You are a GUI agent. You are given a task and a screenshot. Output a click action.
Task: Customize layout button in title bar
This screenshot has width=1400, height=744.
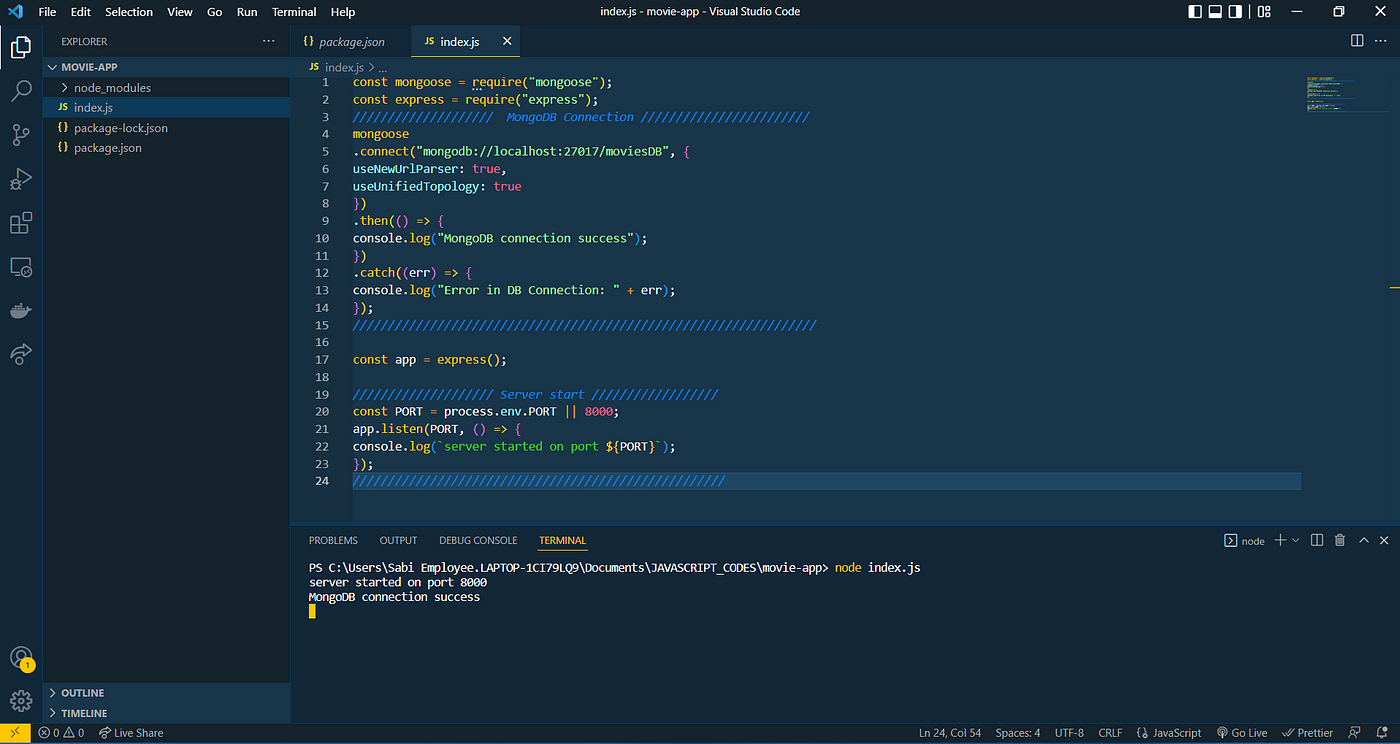(1264, 12)
